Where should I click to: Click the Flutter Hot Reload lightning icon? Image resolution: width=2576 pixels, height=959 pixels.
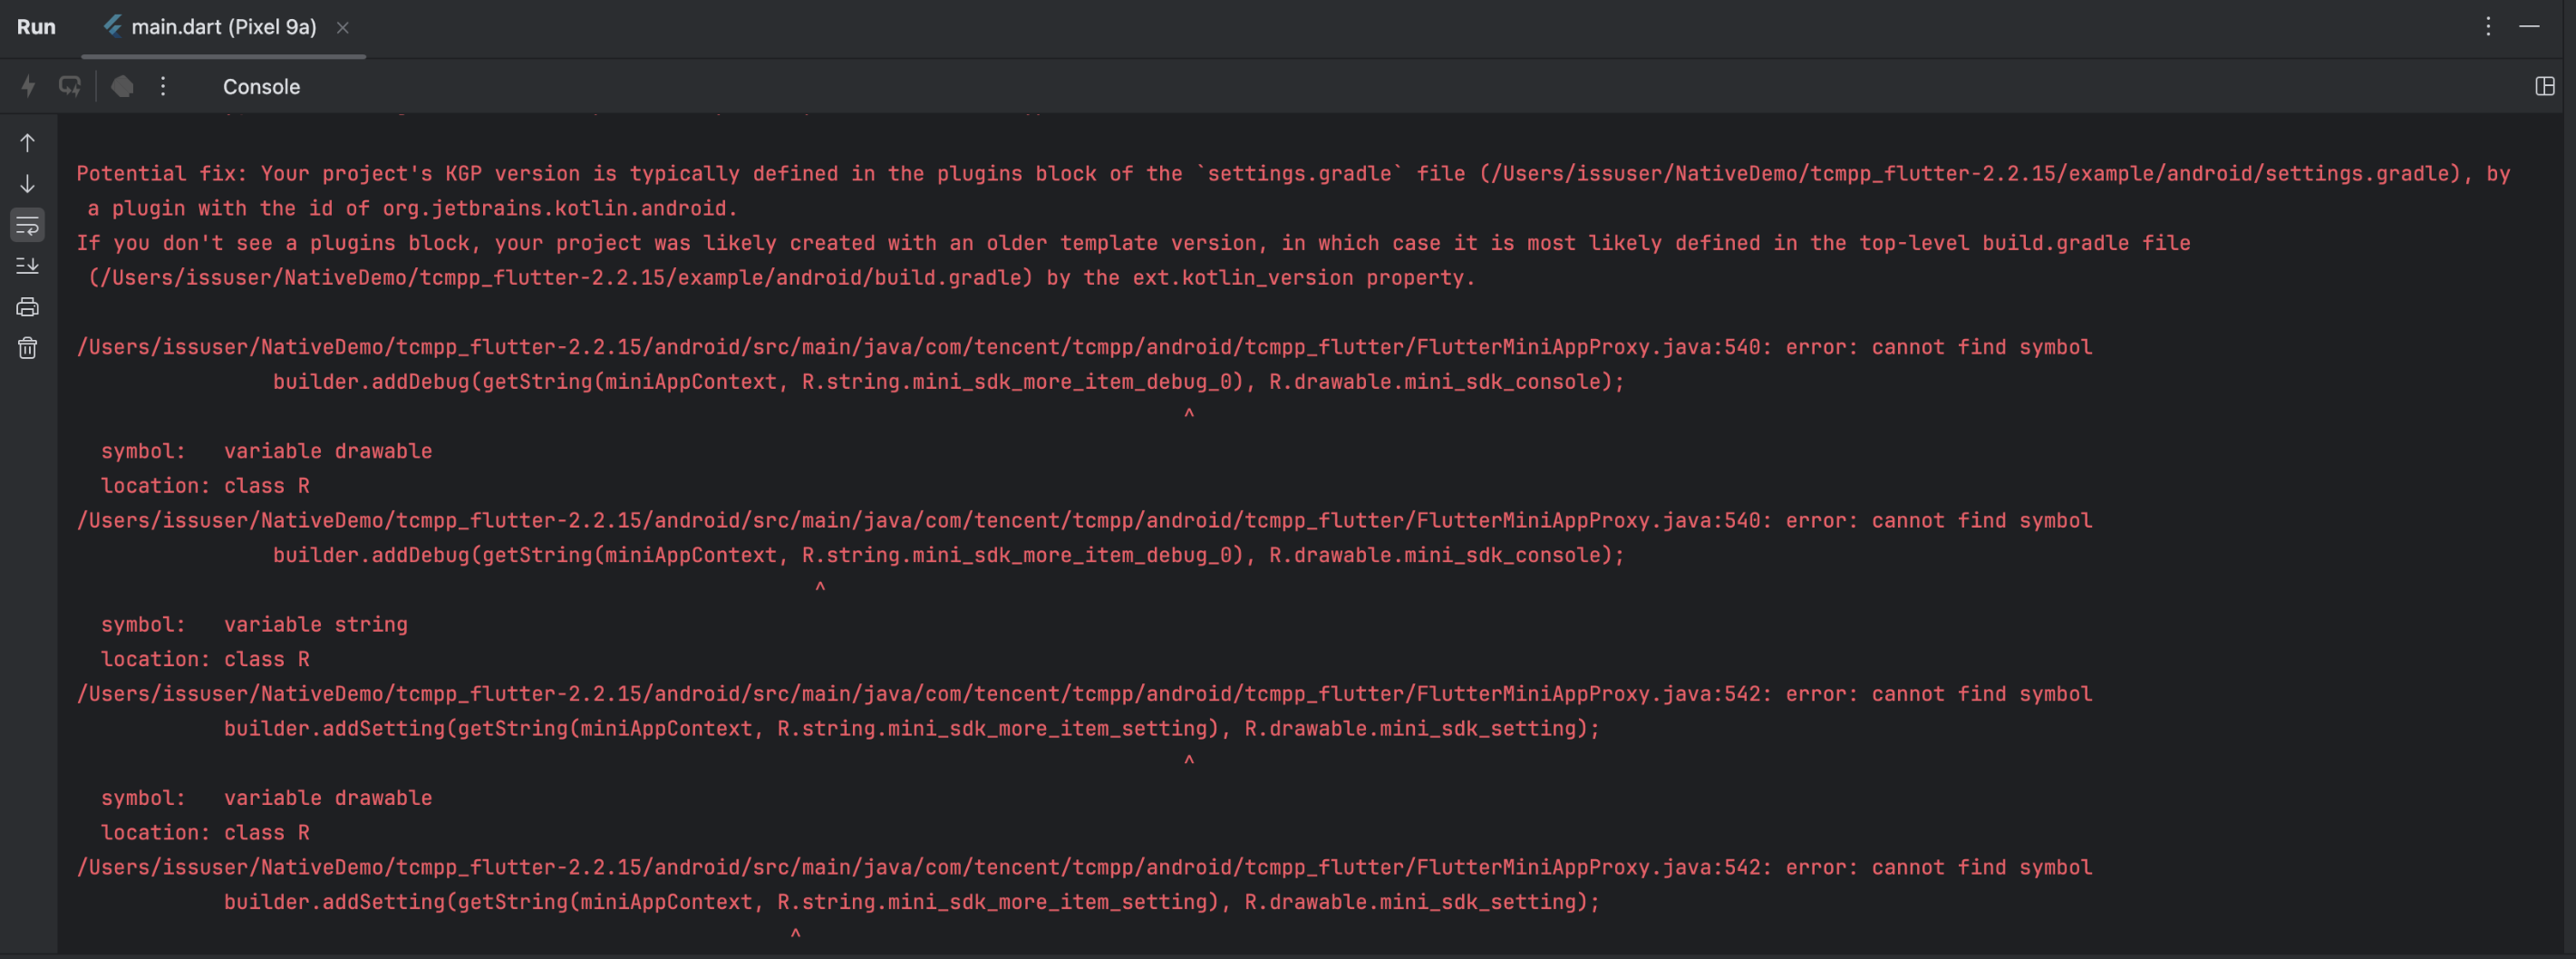[x=29, y=87]
